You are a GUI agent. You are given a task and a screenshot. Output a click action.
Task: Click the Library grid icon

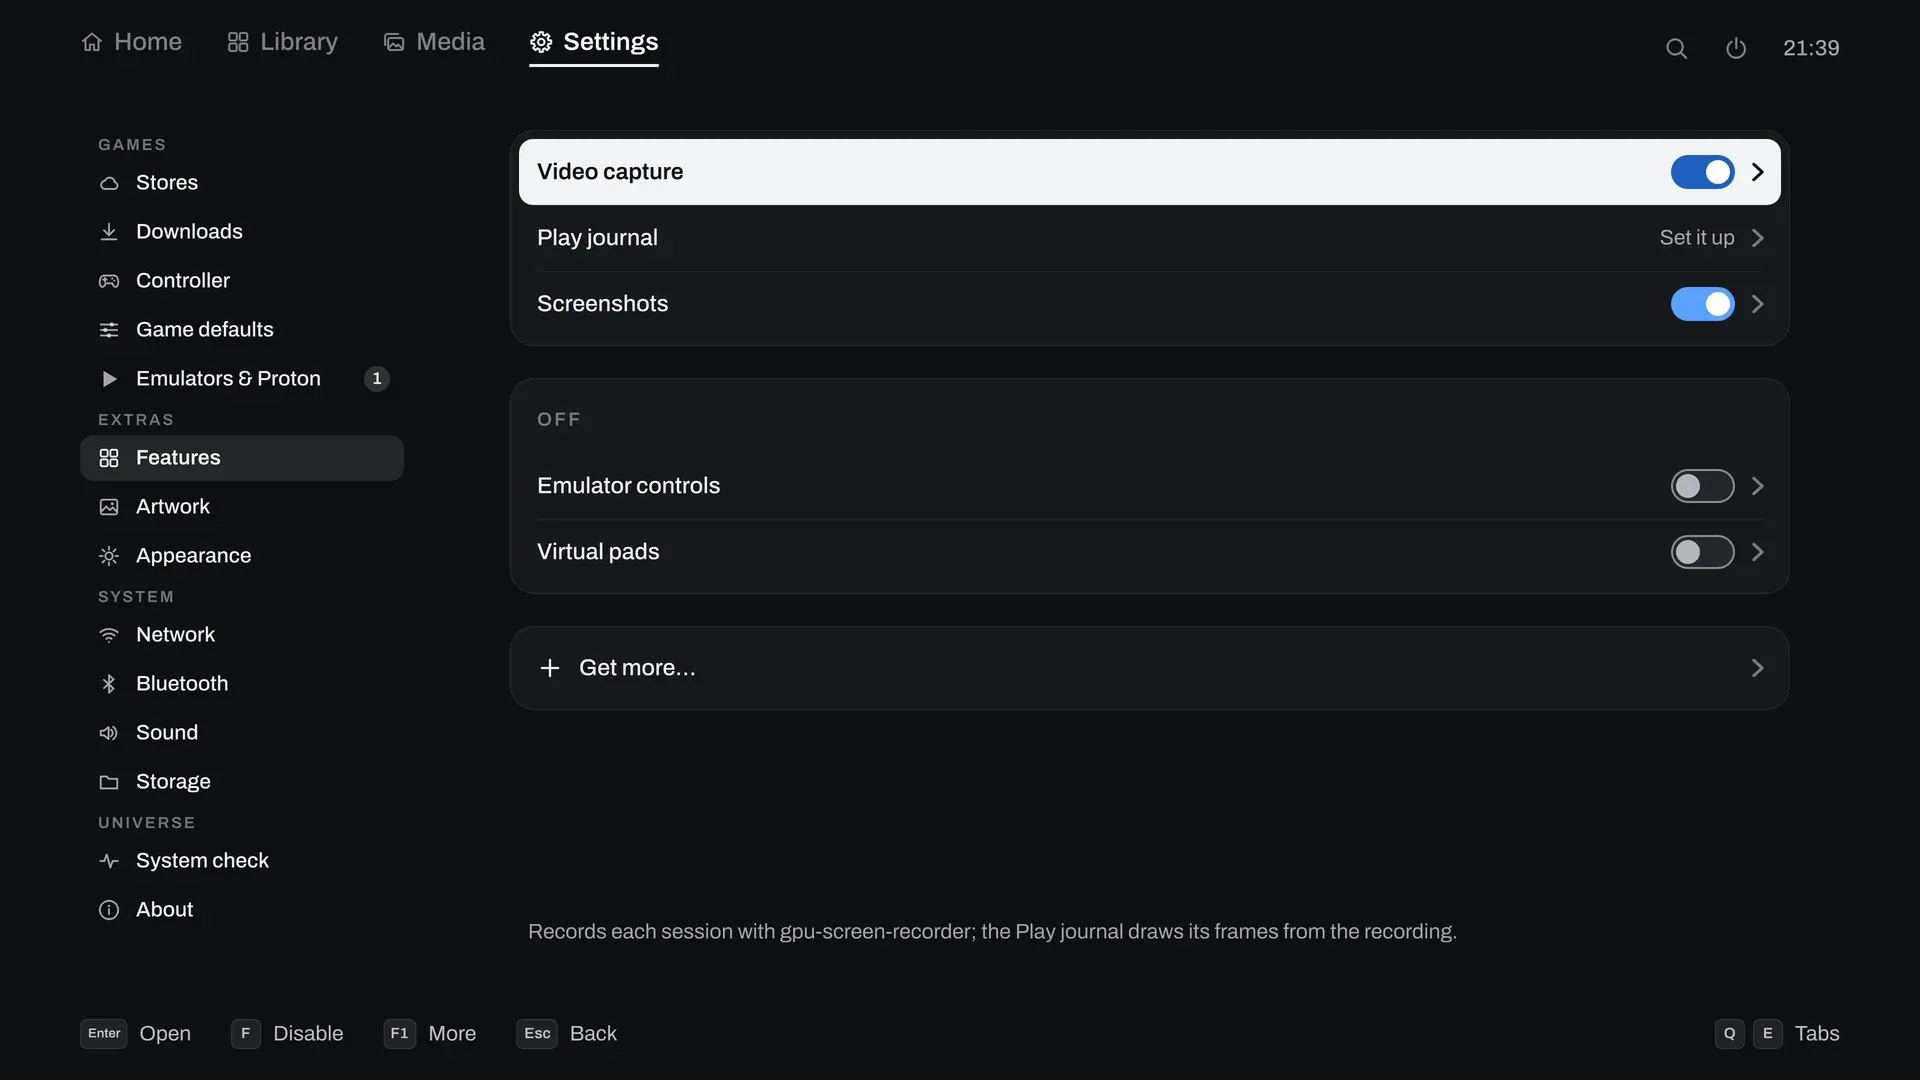(x=238, y=42)
